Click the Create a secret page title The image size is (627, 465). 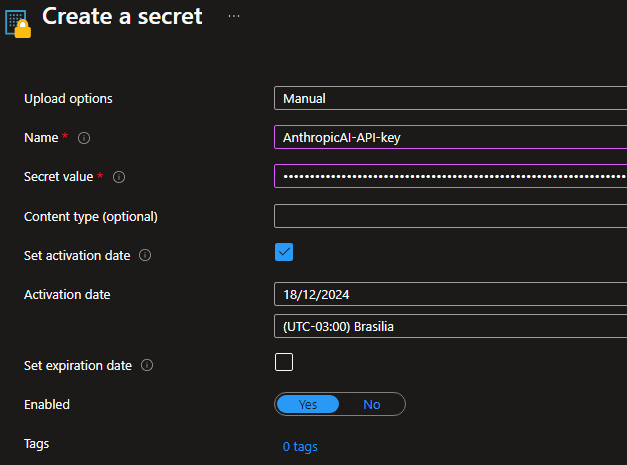click(x=122, y=17)
